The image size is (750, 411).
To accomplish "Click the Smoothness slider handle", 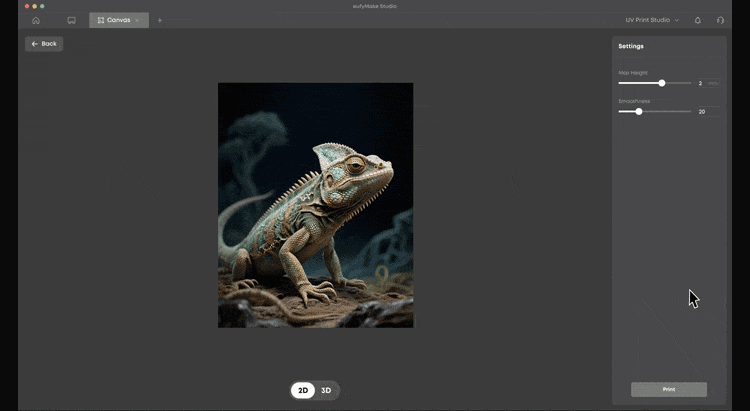I will pos(639,111).
